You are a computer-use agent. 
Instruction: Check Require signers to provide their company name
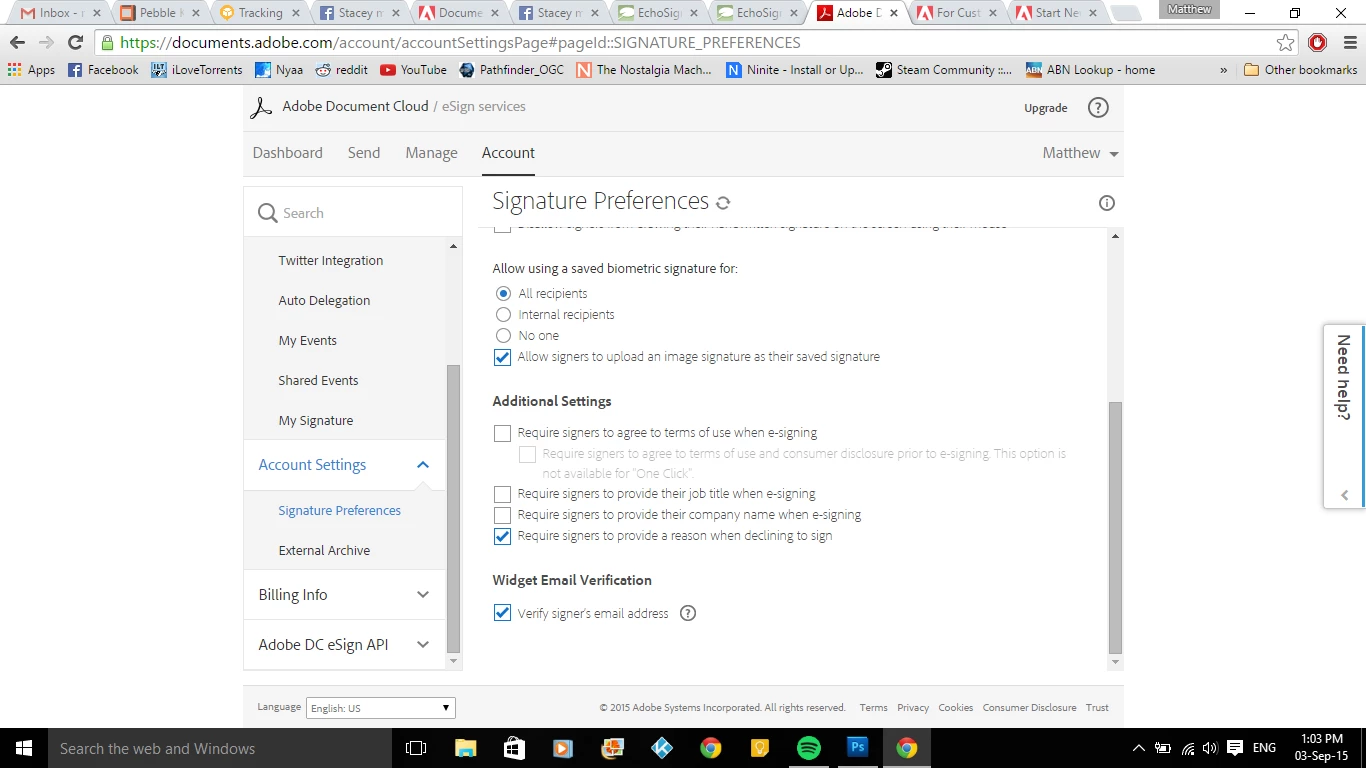502,515
